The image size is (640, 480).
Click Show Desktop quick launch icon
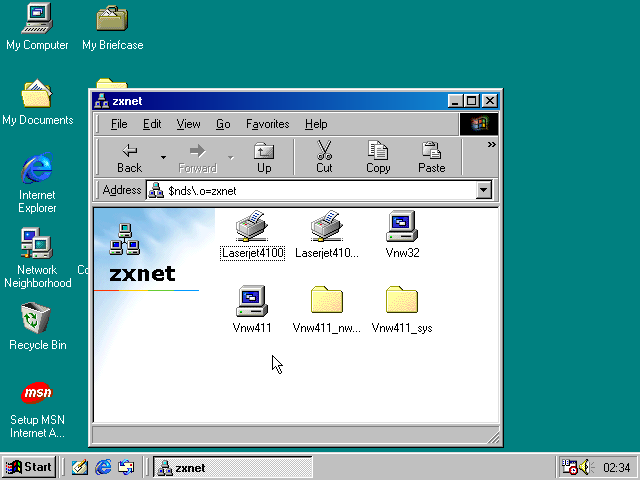pyautogui.click(x=80, y=467)
